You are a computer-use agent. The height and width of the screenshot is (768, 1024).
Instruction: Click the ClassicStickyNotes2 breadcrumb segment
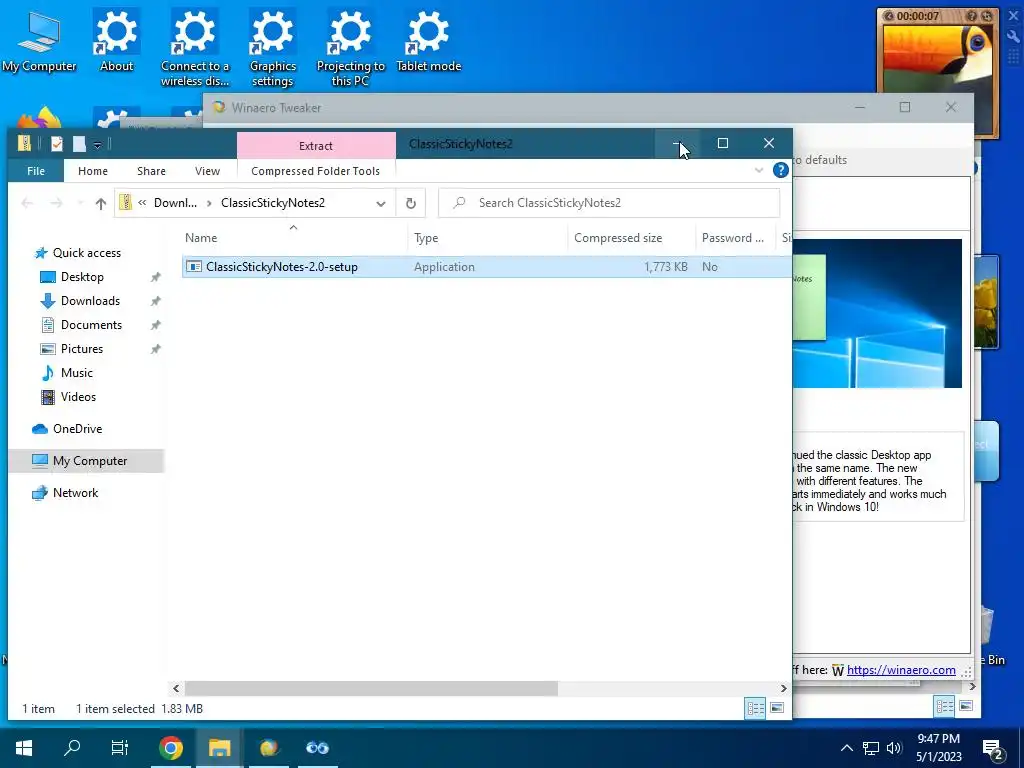(273, 203)
